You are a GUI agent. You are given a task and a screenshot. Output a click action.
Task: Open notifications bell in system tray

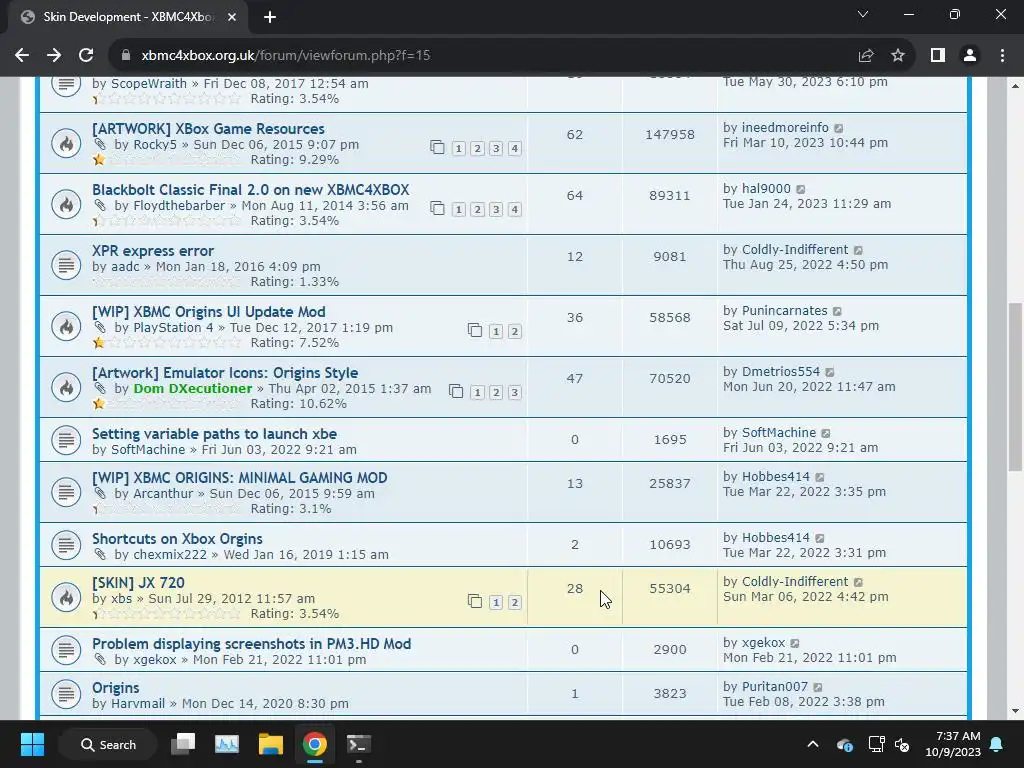point(997,744)
